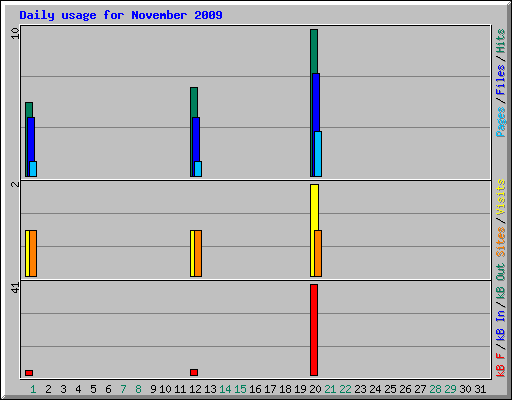Click green weekend day "15" on the x-axis
The height and width of the screenshot is (400, 512).
[240, 389]
